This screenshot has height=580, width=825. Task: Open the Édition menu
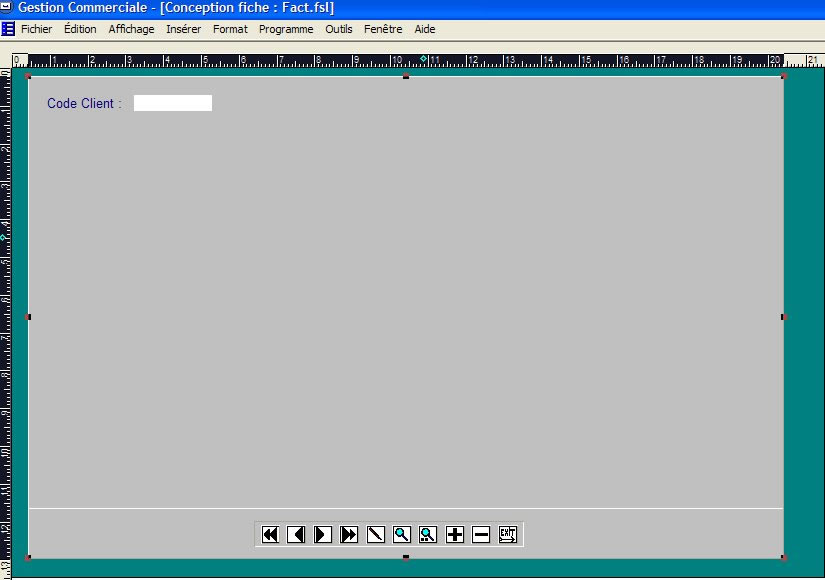(x=80, y=29)
